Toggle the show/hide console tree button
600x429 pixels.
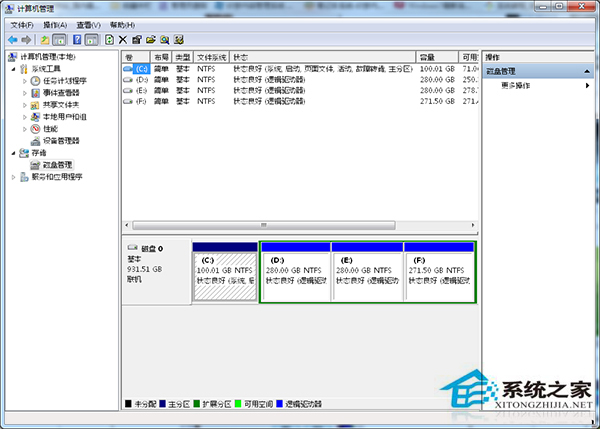tap(59, 39)
